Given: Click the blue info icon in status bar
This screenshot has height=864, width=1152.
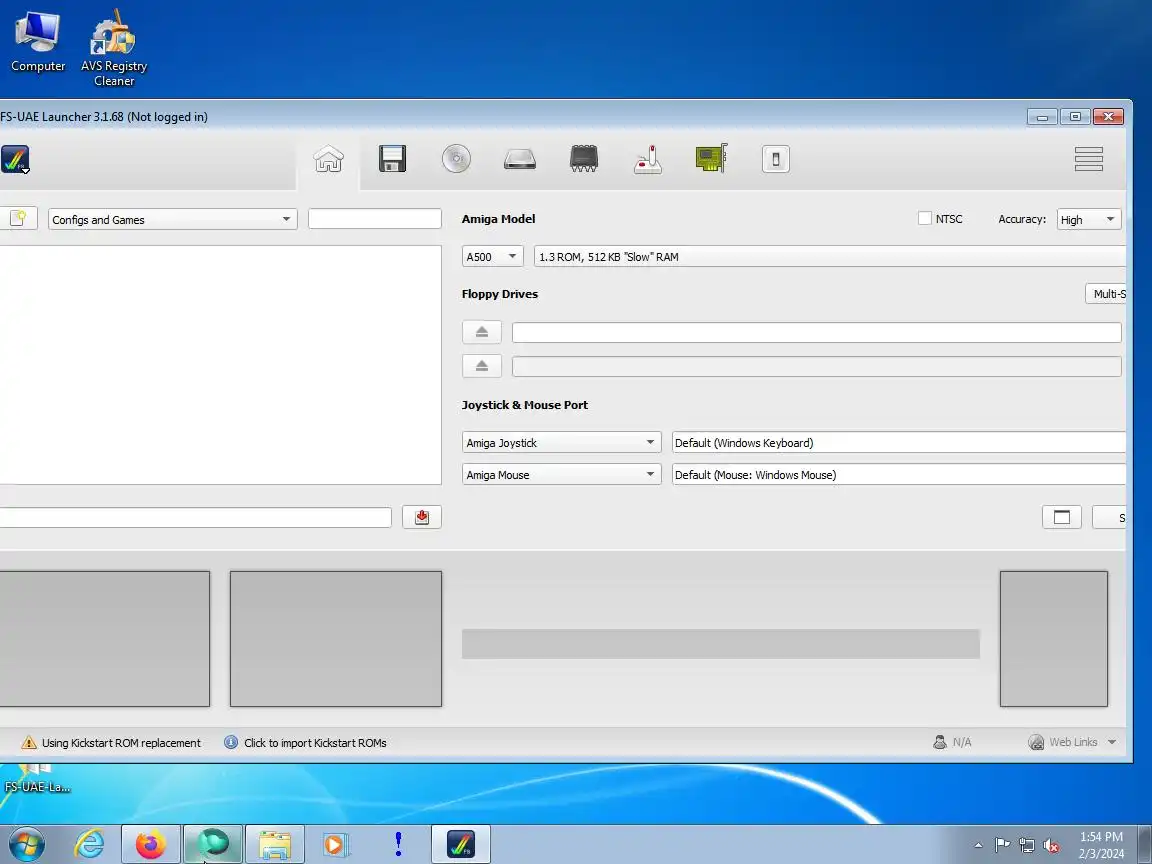Looking at the screenshot, I should pos(231,742).
